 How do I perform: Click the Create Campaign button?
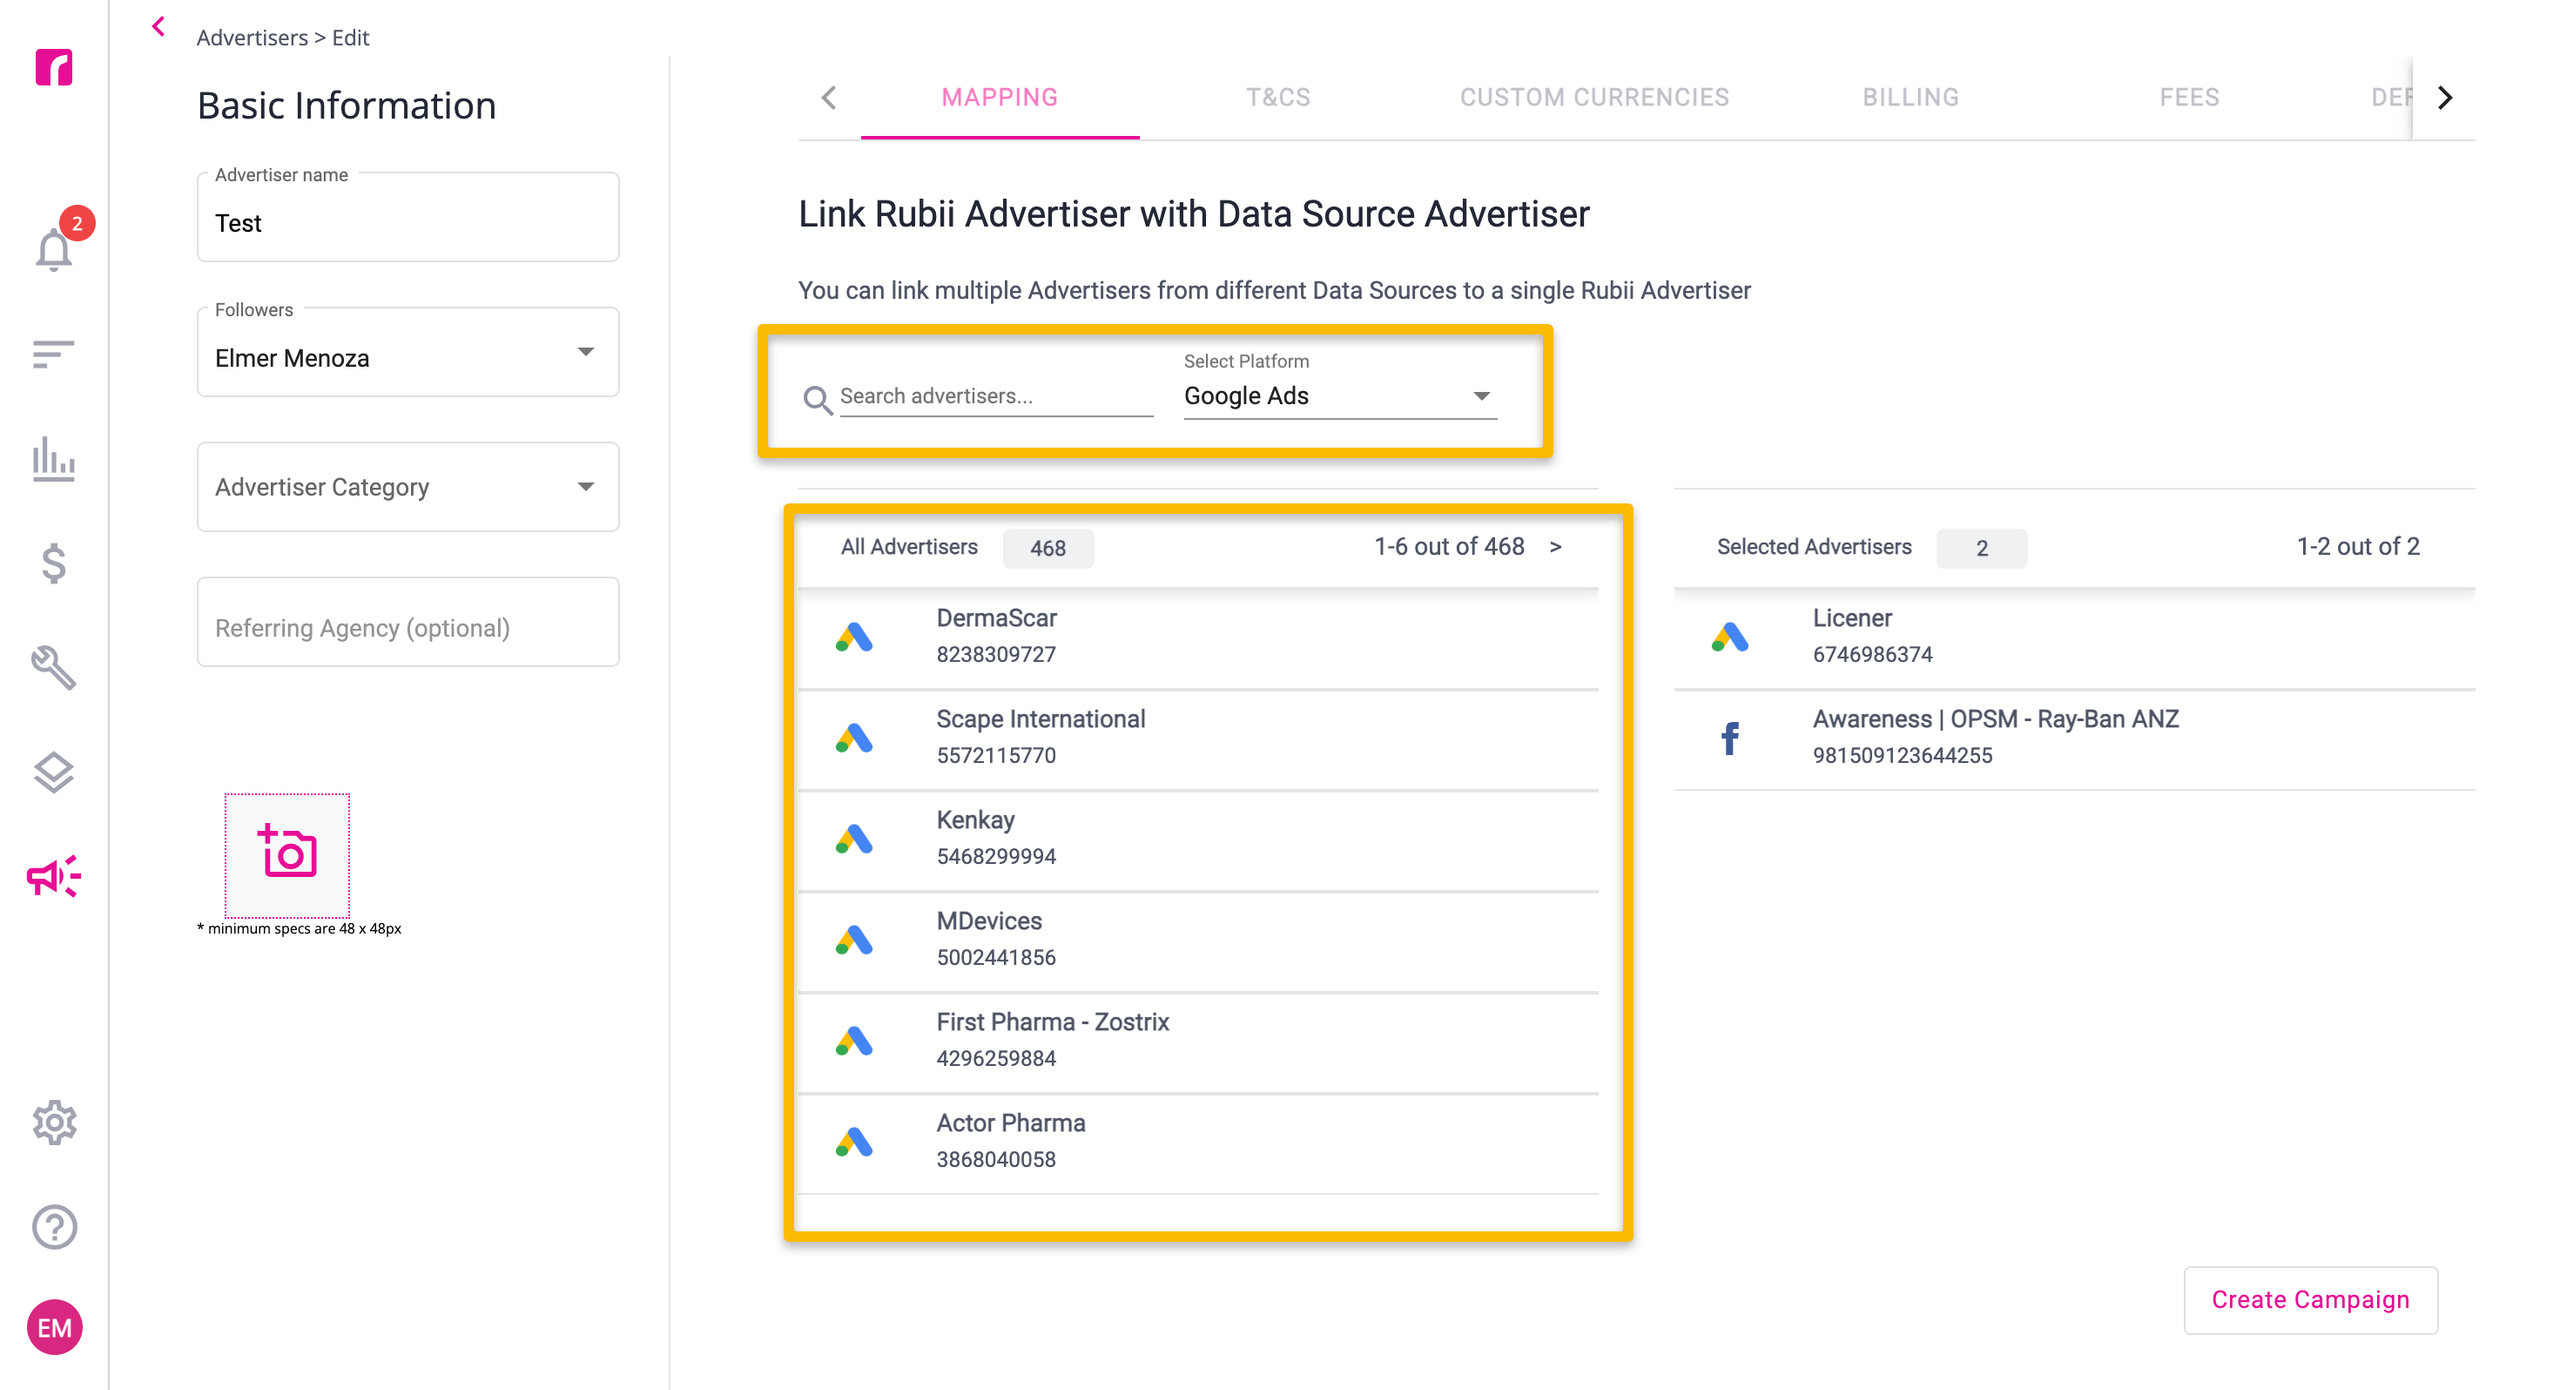[2310, 1300]
